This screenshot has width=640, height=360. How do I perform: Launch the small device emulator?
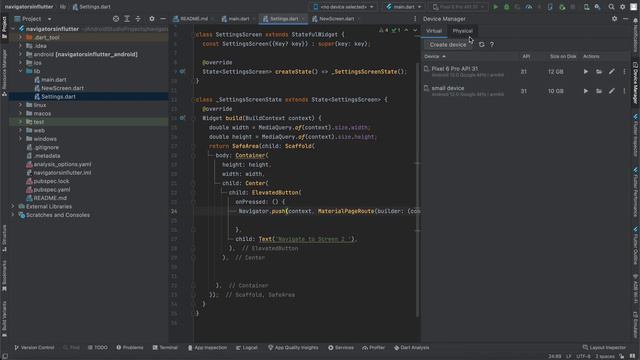(x=586, y=91)
